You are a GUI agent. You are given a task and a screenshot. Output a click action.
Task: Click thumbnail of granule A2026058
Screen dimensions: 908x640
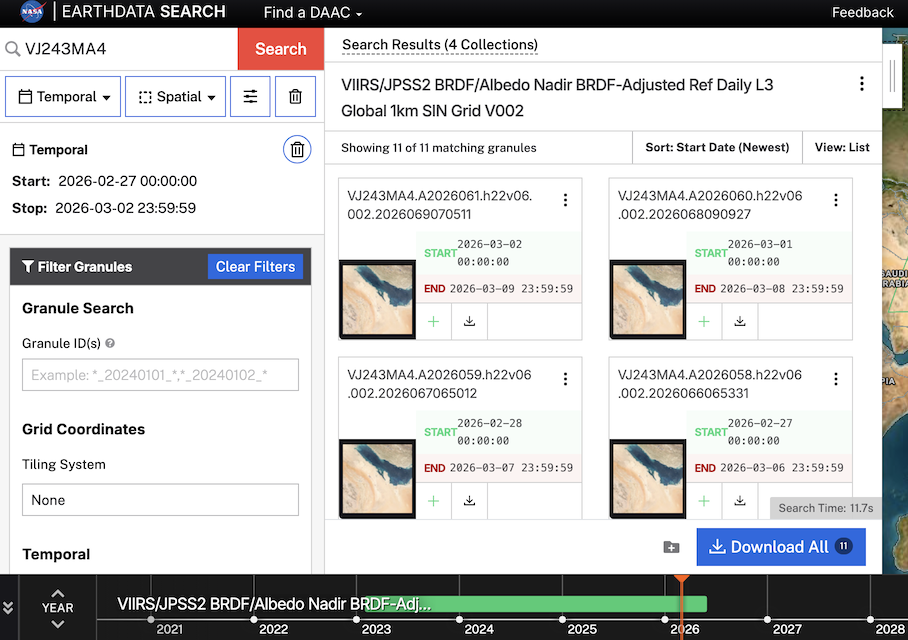(x=648, y=479)
